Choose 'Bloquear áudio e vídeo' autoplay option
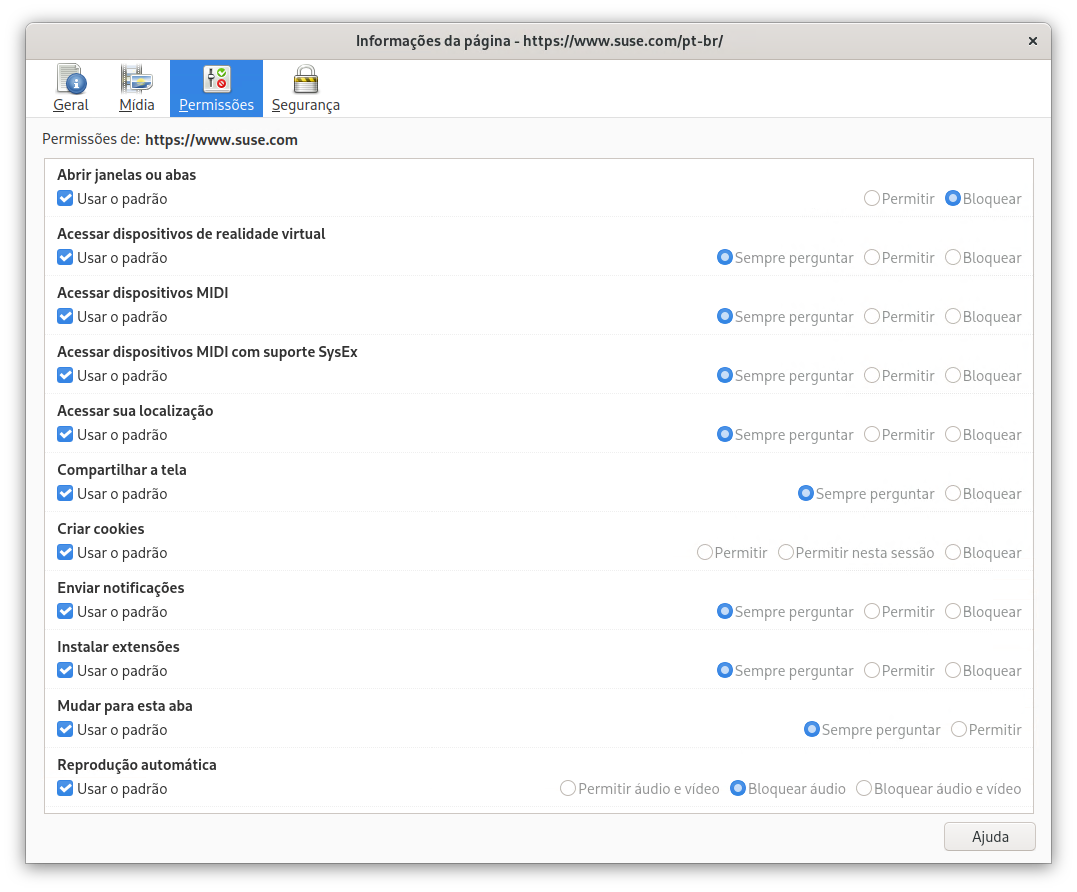The height and width of the screenshot is (892, 1077). pyautogui.click(x=864, y=789)
